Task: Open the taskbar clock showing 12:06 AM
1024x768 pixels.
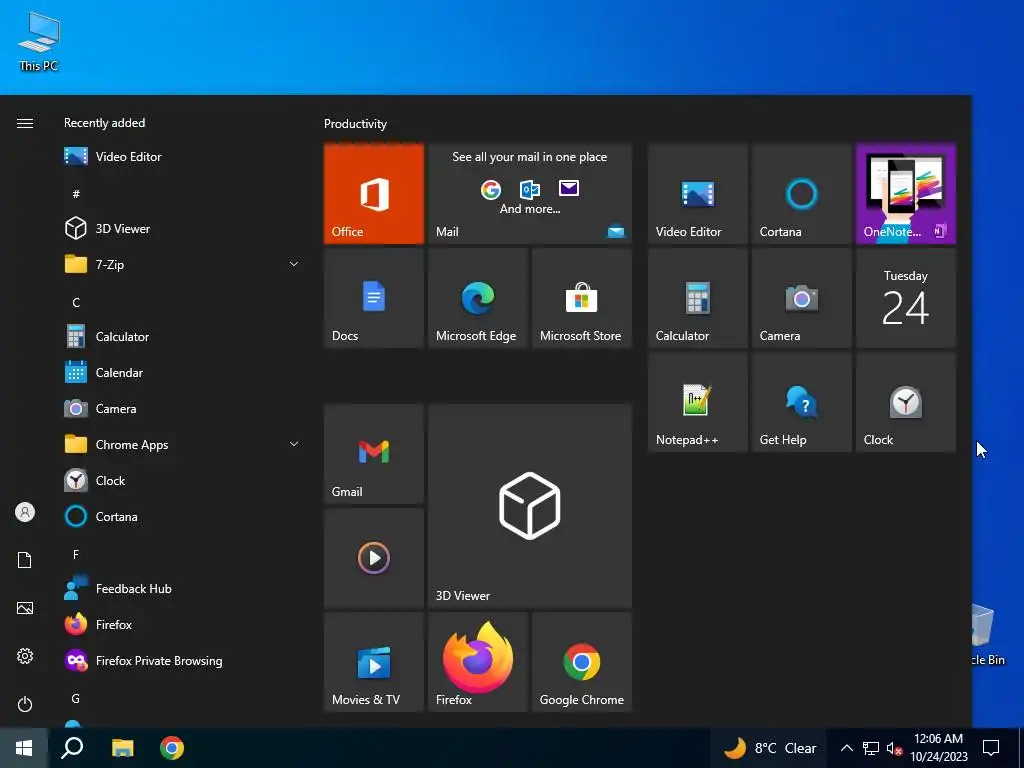Action: click(x=938, y=748)
